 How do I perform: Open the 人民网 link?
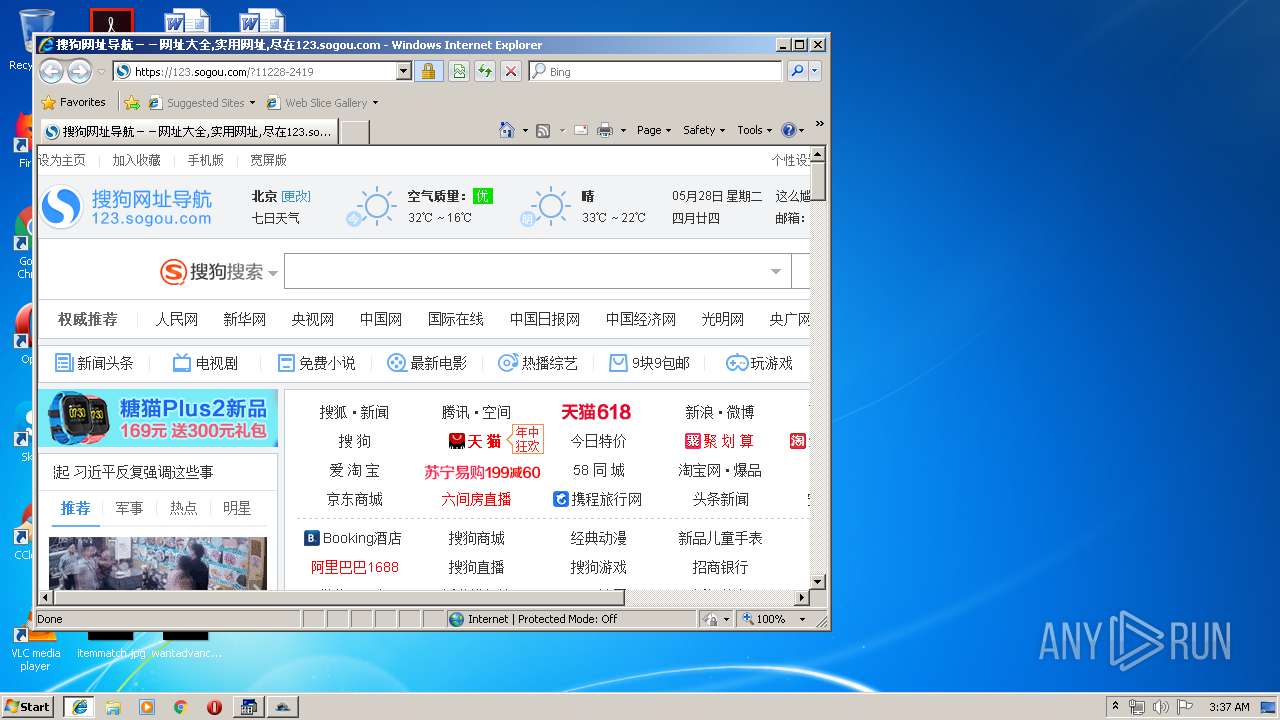click(x=176, y=319)
